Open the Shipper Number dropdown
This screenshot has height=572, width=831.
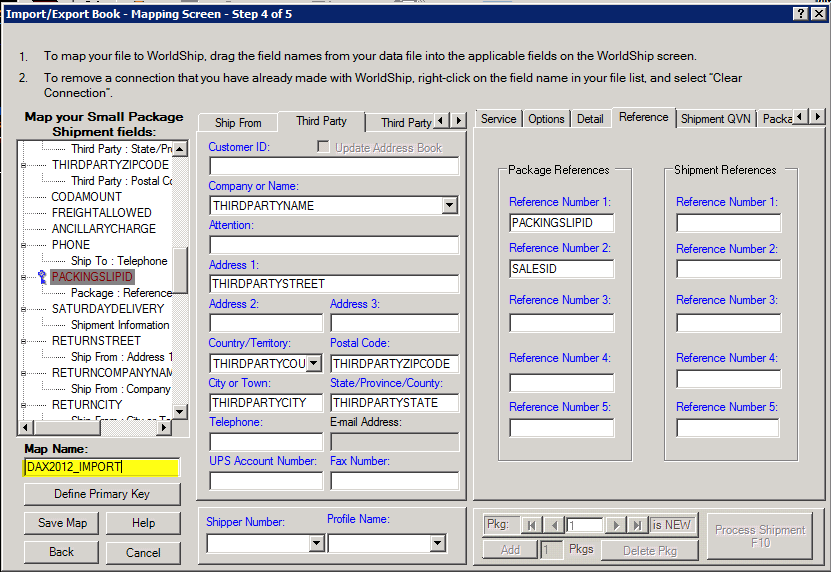[316, 543]
